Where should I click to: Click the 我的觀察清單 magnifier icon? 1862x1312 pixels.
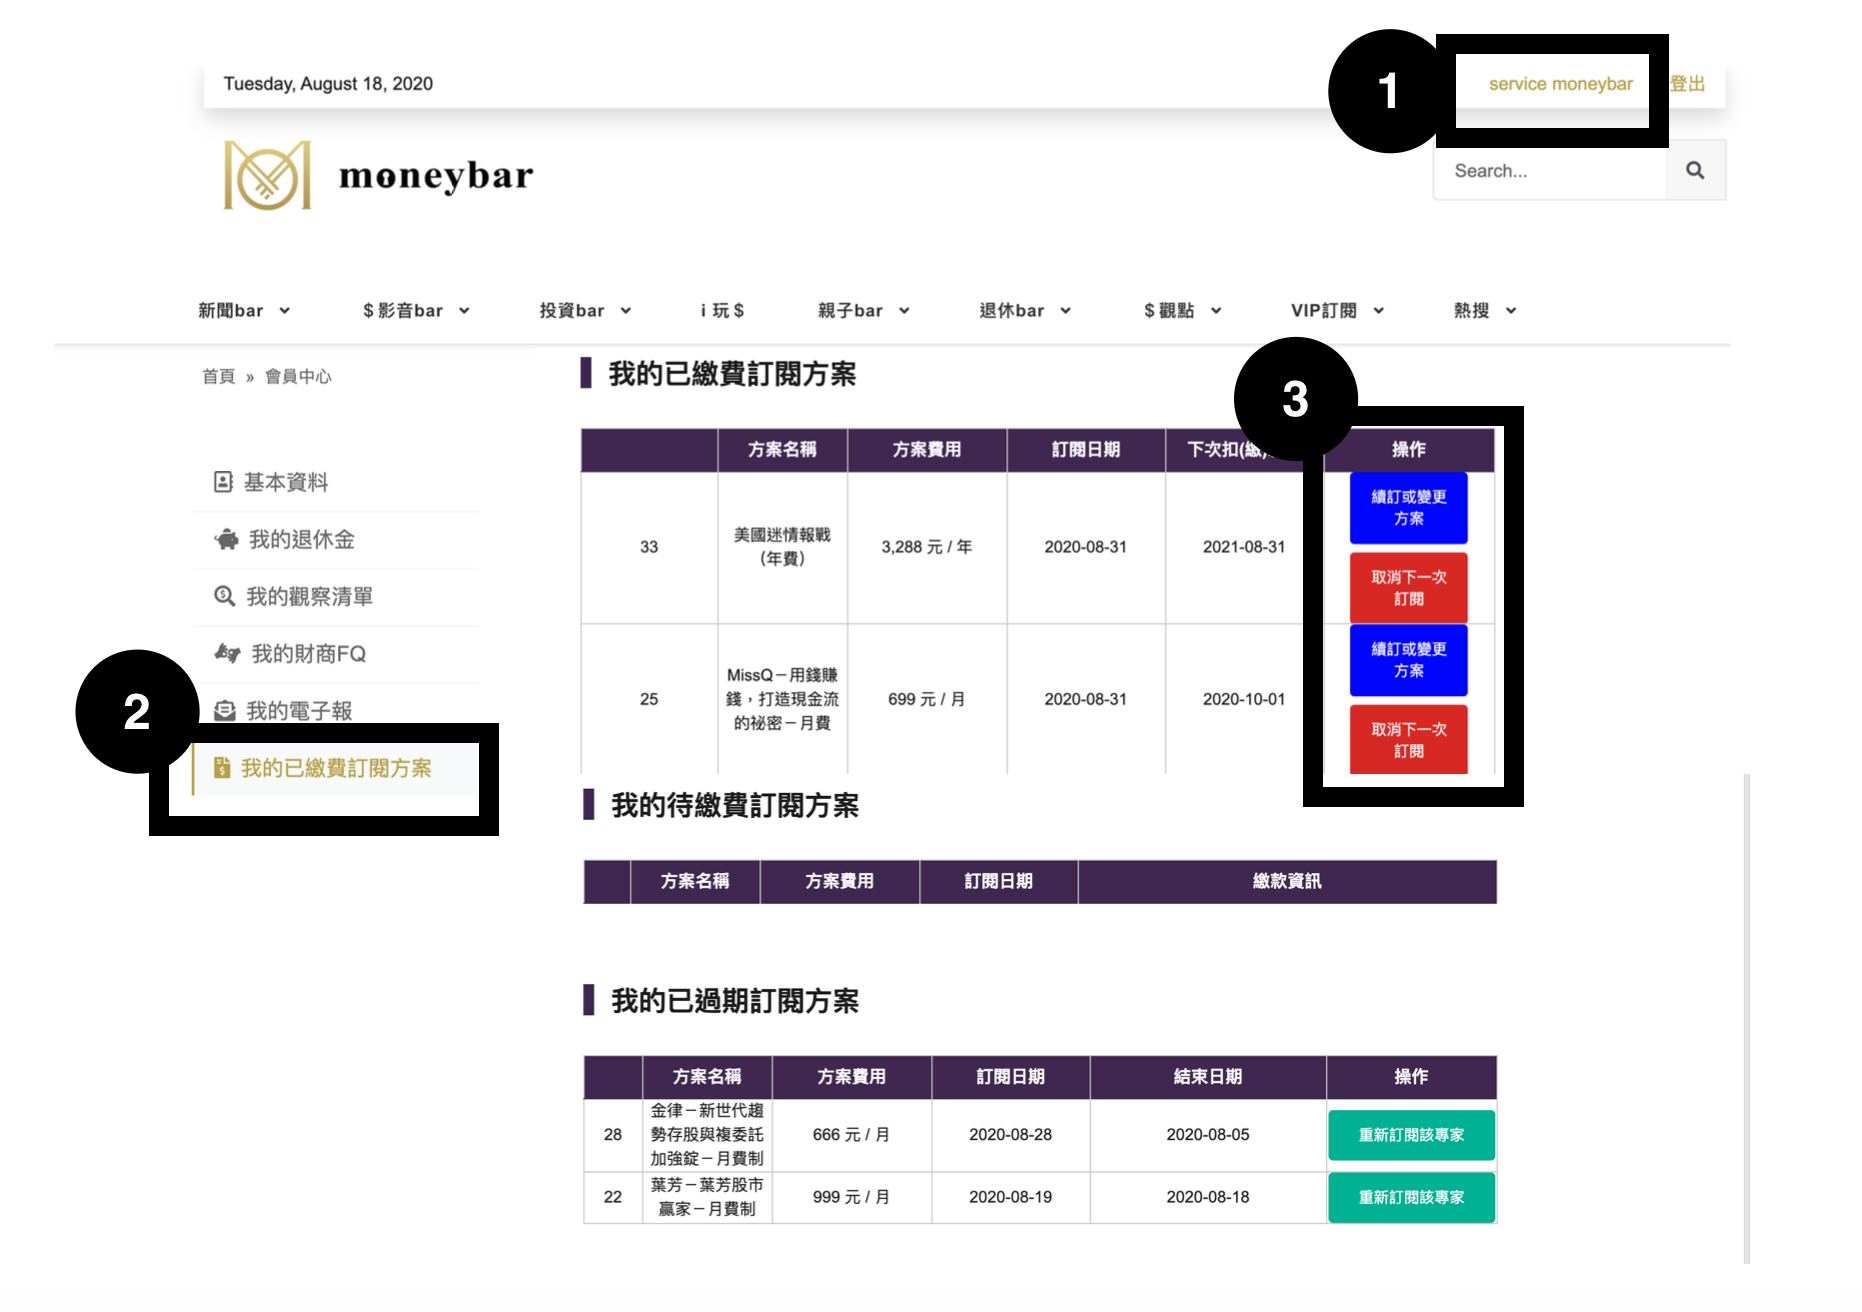(225, 597)
